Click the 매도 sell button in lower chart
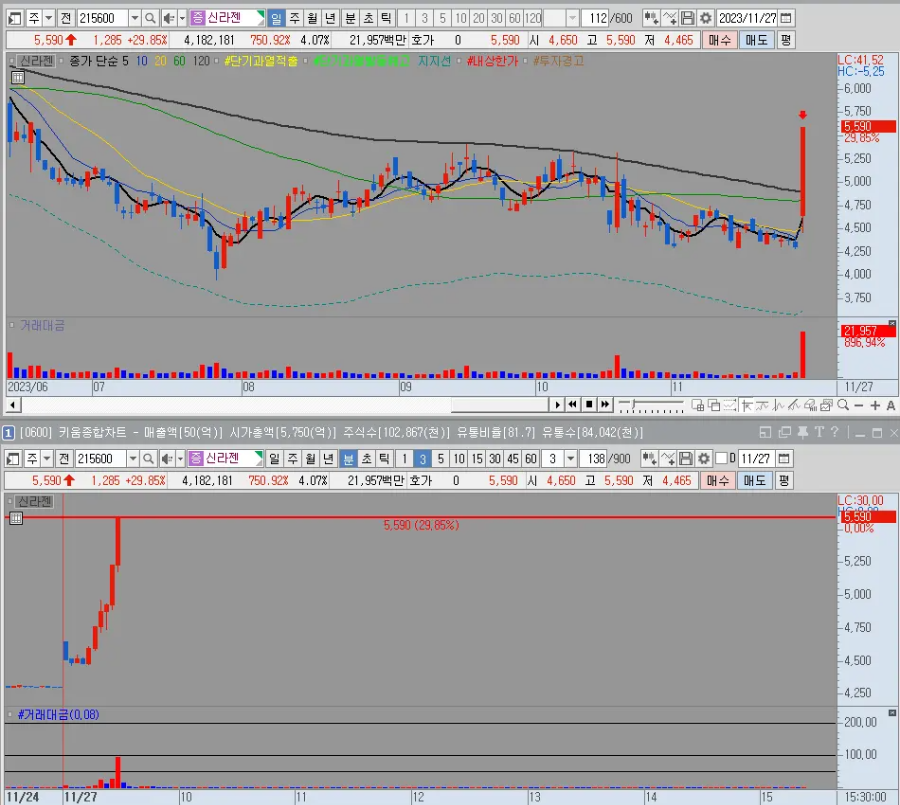The width and height of the screenshot is (900, 805). (755, 481)
